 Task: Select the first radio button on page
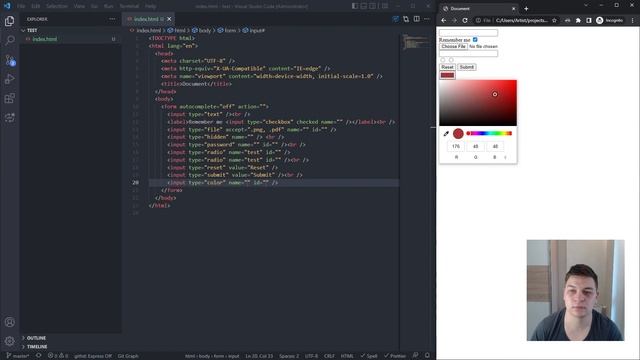click(443, 60)
